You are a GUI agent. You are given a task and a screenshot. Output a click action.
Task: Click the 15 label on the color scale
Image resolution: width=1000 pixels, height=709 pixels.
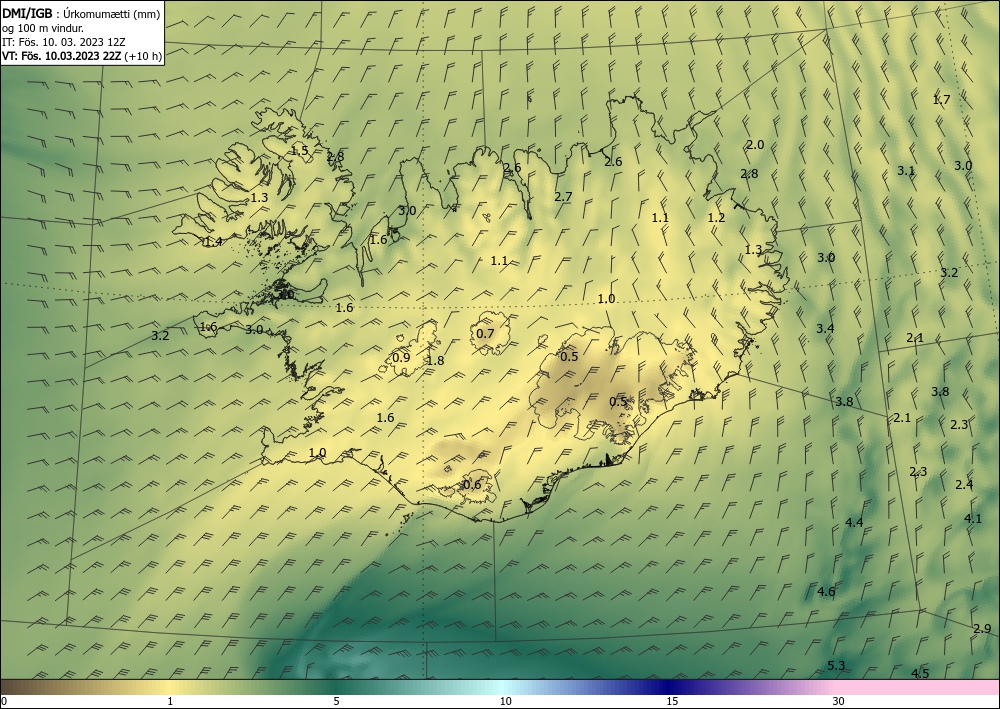pyautogui.click(x=672, y=701)
